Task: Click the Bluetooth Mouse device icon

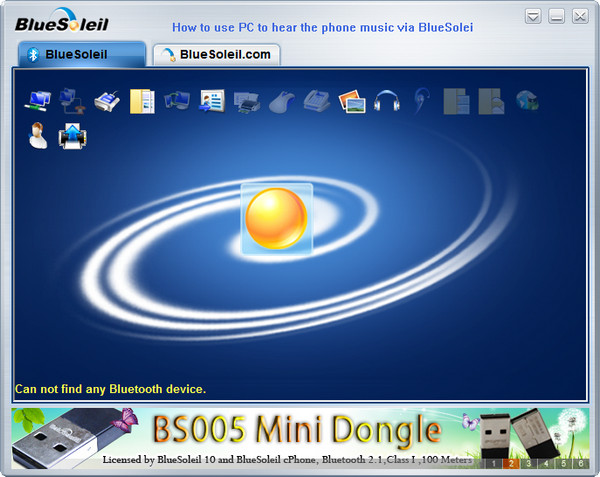Action: [281, 100]
